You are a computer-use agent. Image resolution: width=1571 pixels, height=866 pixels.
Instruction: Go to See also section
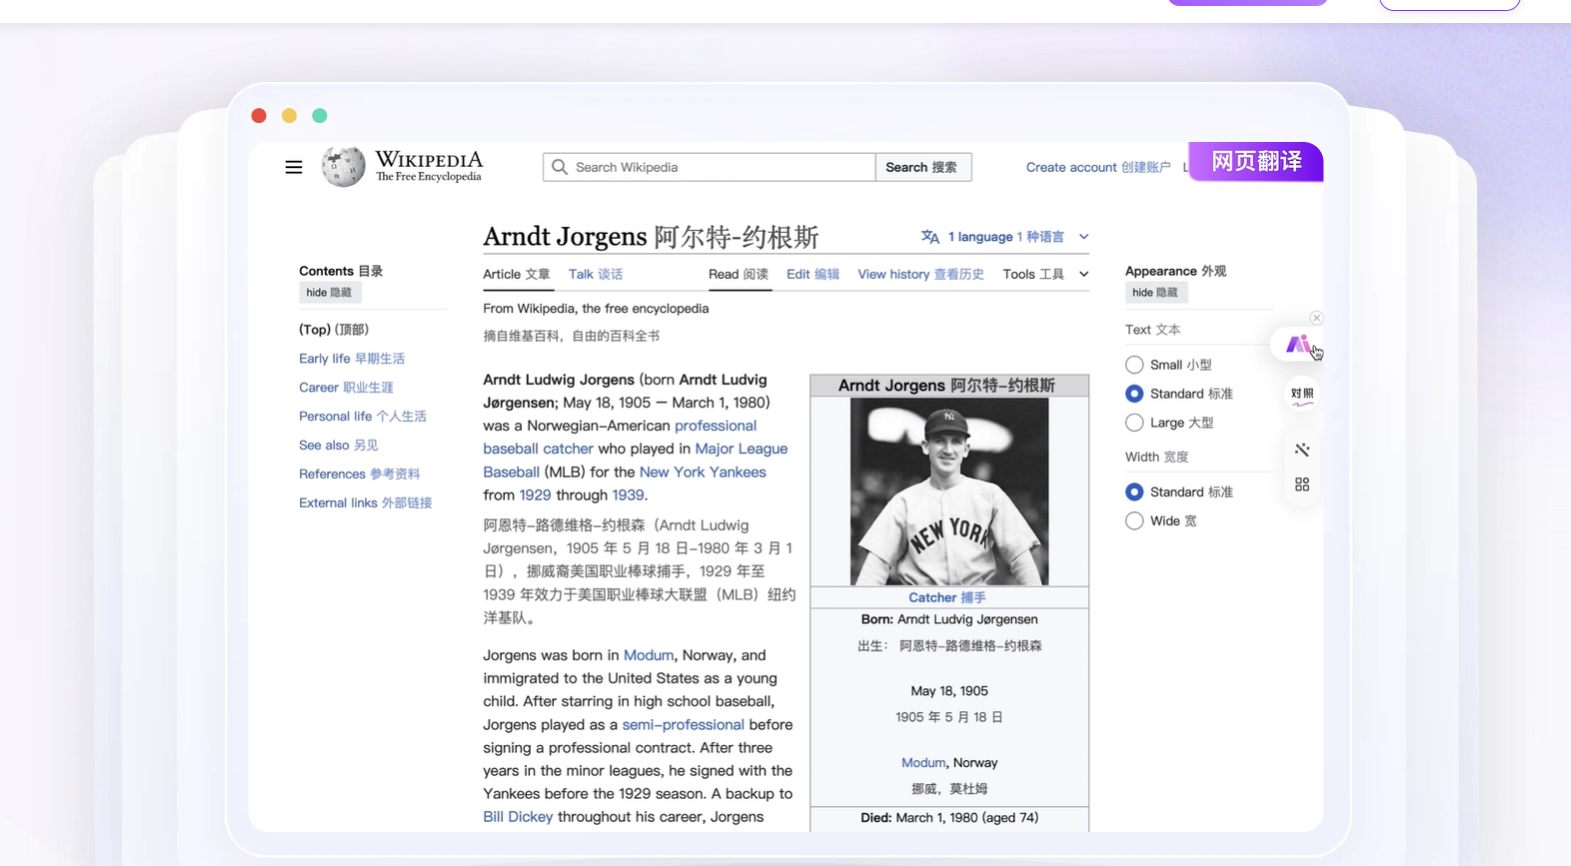[338, 445]
